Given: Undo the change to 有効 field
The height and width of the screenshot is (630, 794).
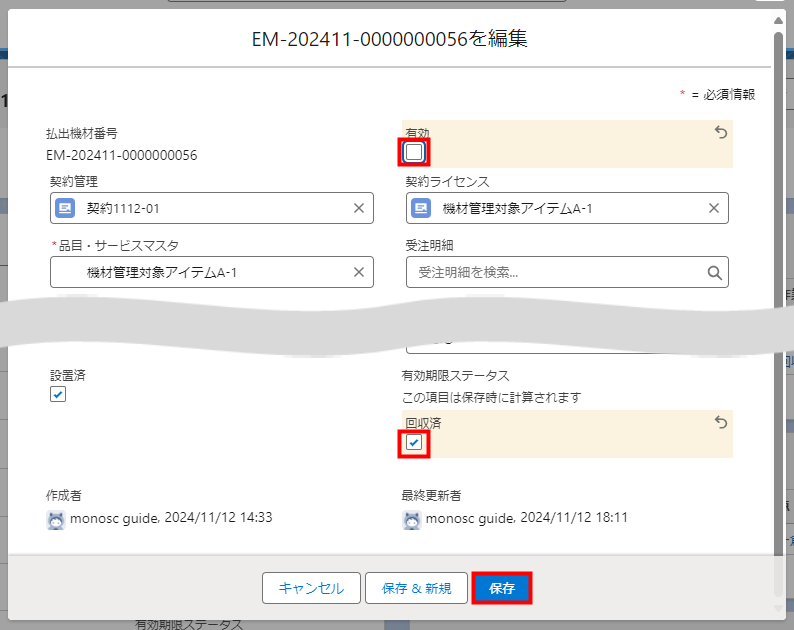Looking at the screenshot, I should click(720, 132).
